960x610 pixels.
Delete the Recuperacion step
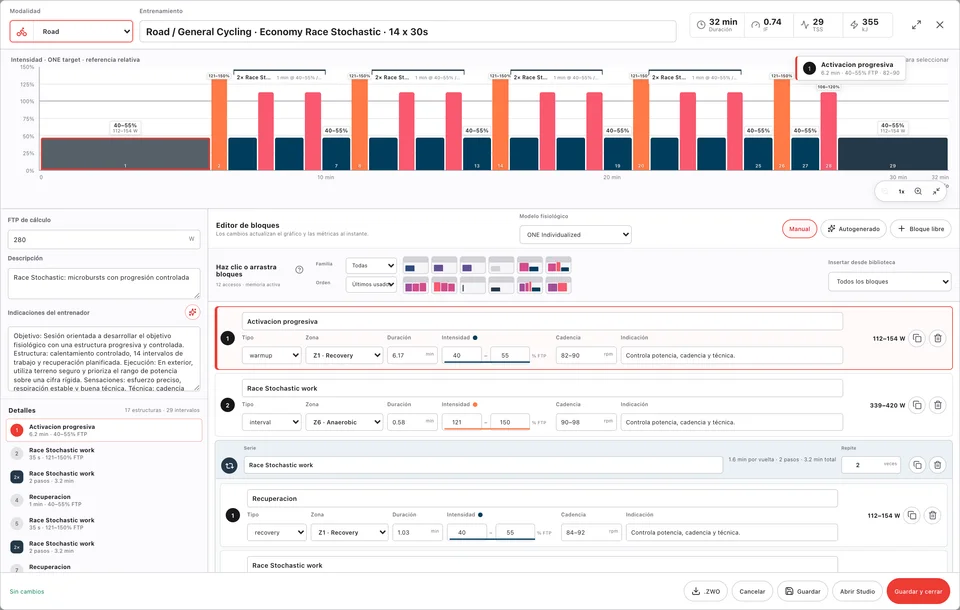point(932,516)
